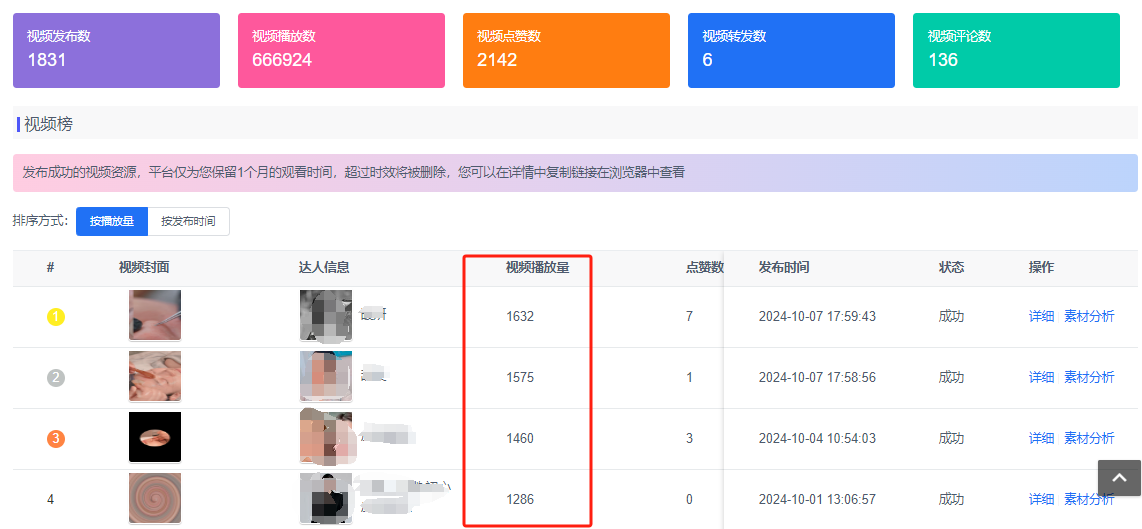Screen dimensions: 1142x529
Task: Click the pink 视频播放数 stat card
Action: pos(341,50)
